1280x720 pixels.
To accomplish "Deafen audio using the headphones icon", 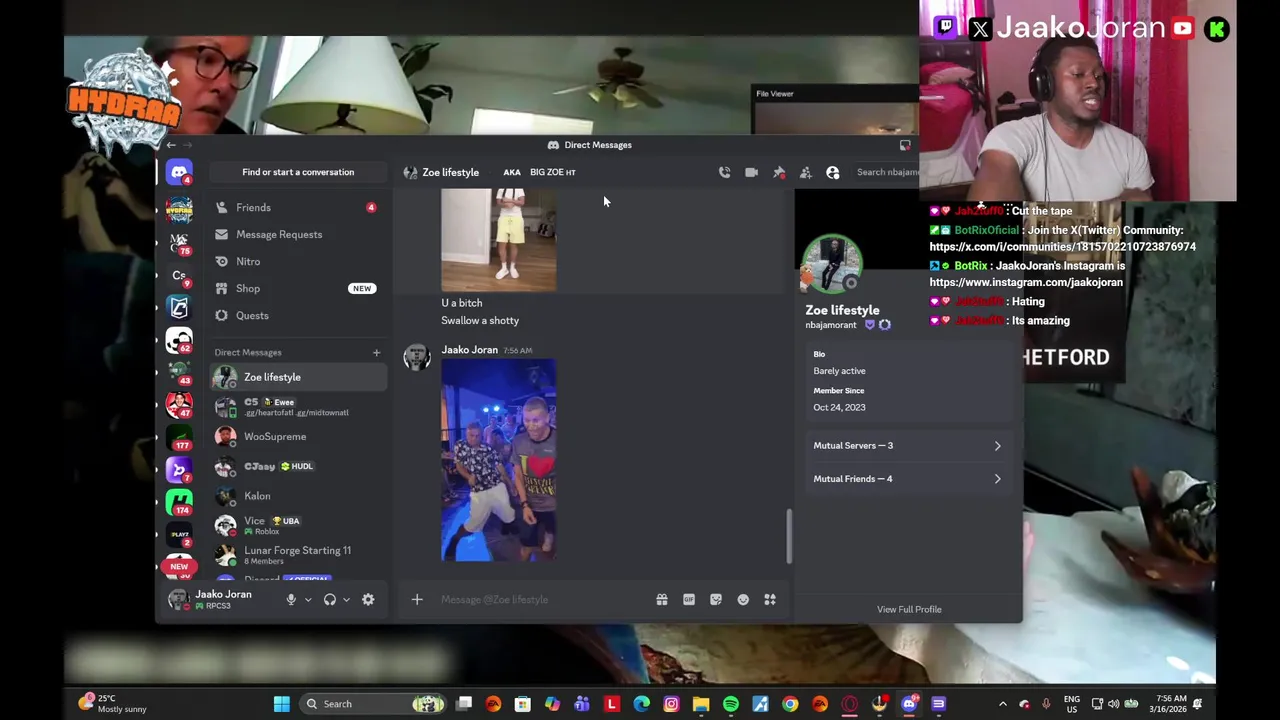I will tap(329, 599).
